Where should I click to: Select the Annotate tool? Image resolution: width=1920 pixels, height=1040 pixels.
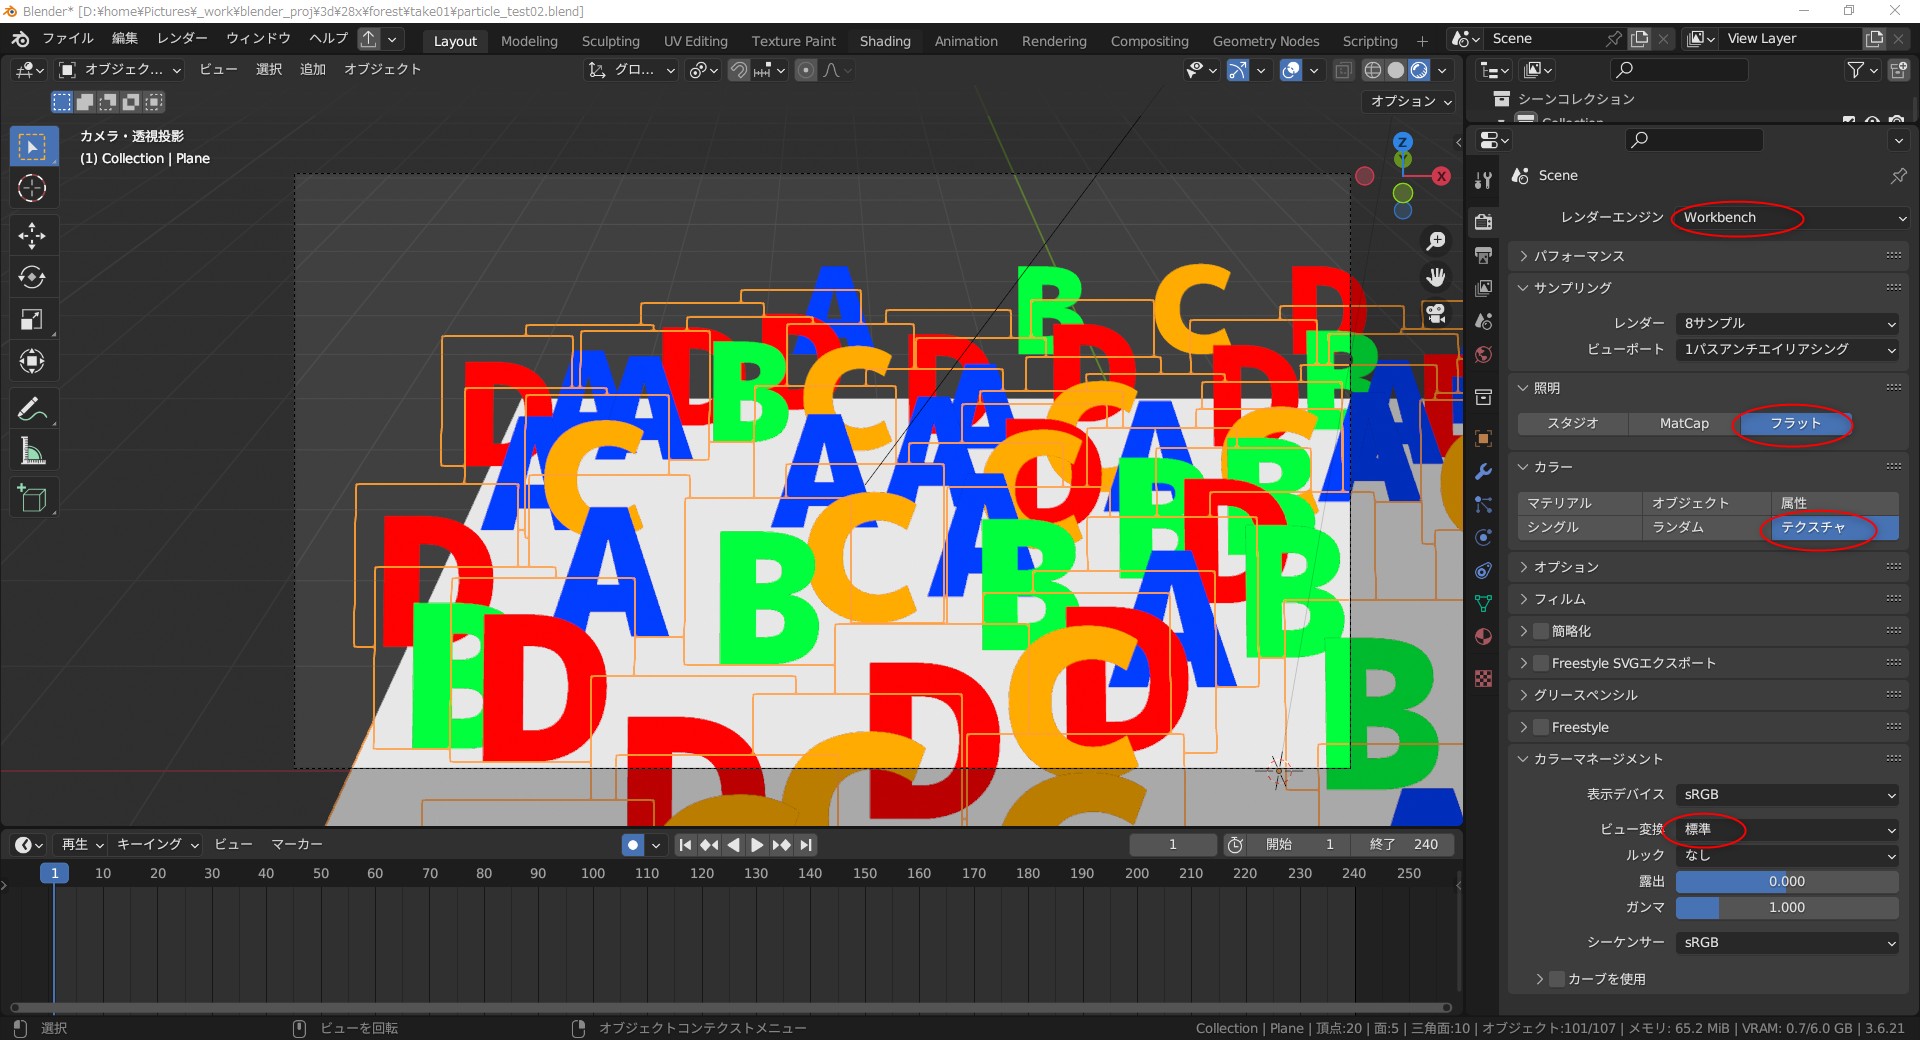[33, 408]
